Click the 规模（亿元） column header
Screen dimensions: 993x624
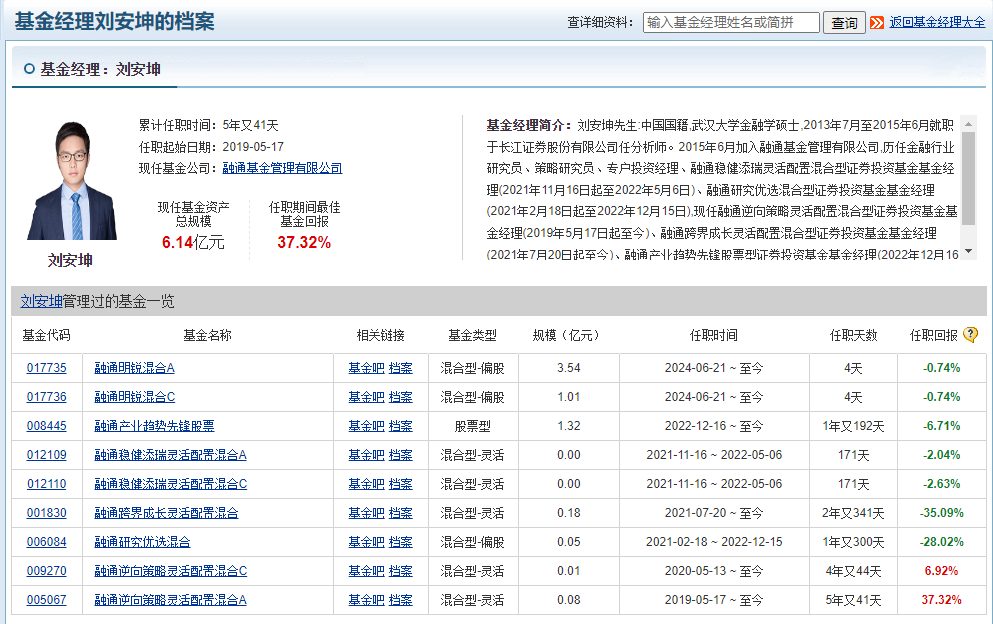tap(568, 335)
